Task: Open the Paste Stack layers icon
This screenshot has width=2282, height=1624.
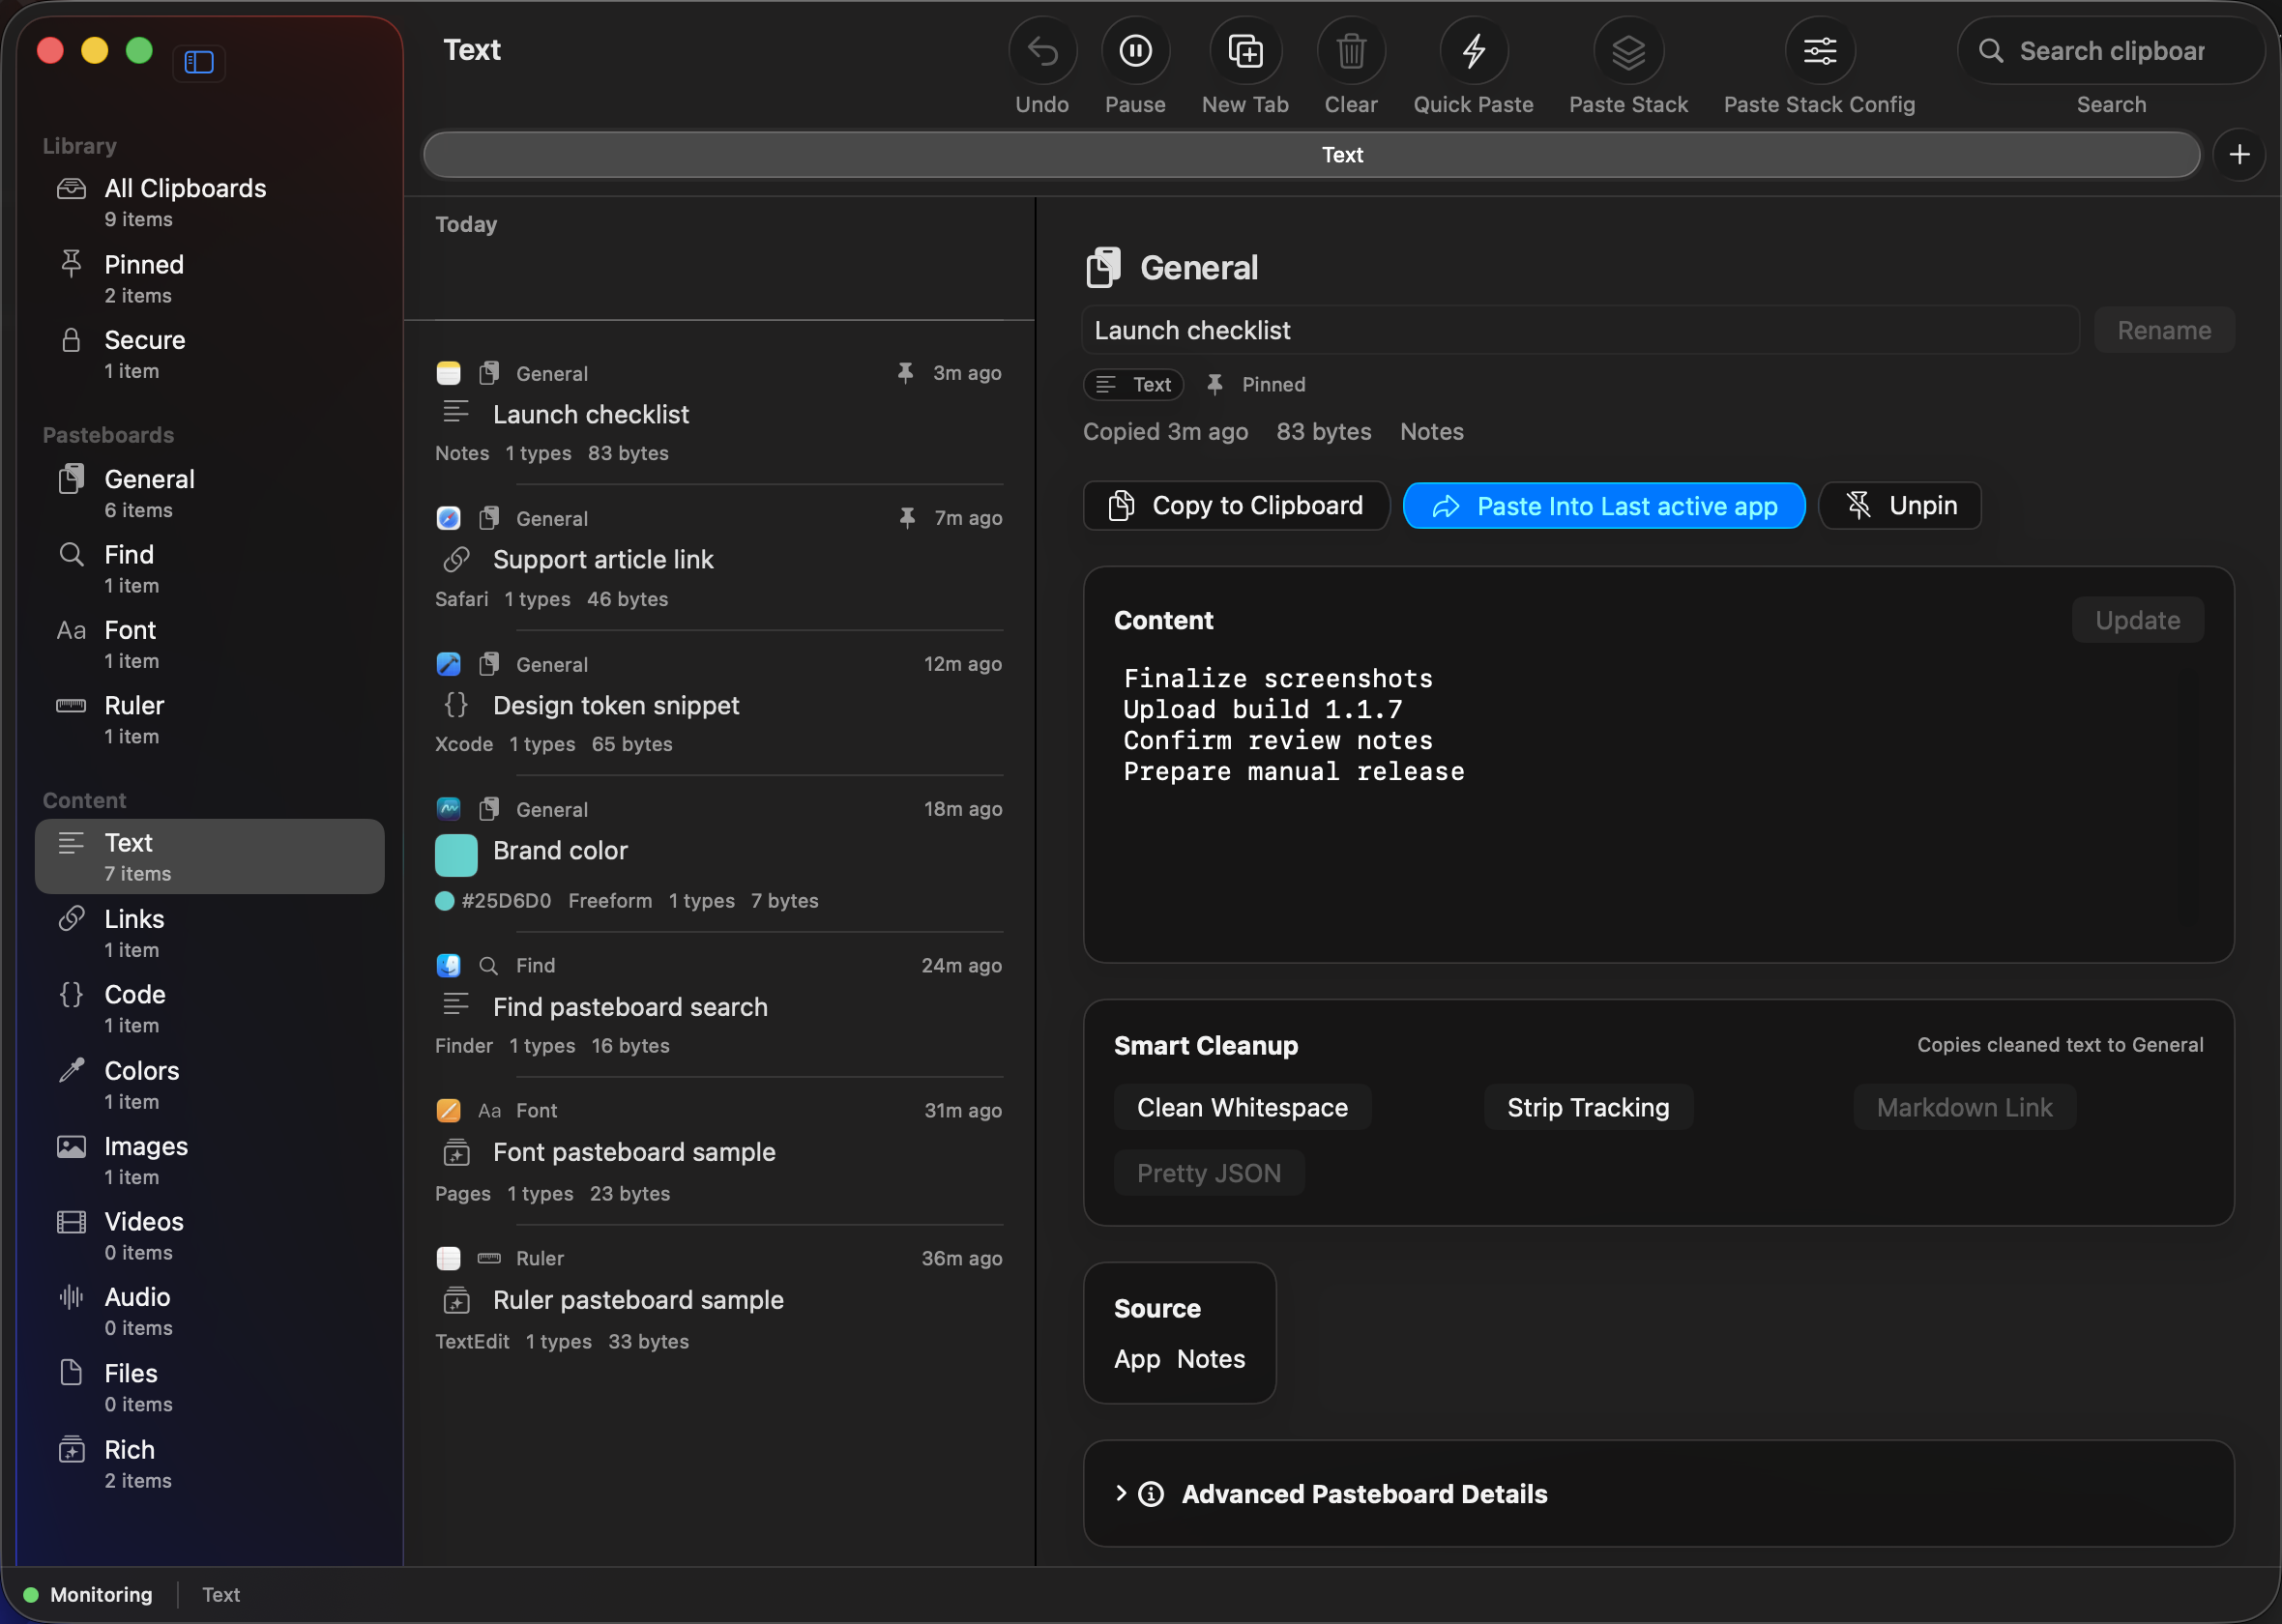Action: (x=1628, y=50)
